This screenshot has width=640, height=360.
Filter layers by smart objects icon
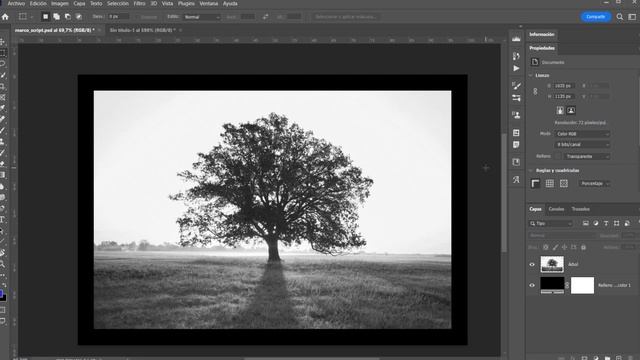point(627,223)
